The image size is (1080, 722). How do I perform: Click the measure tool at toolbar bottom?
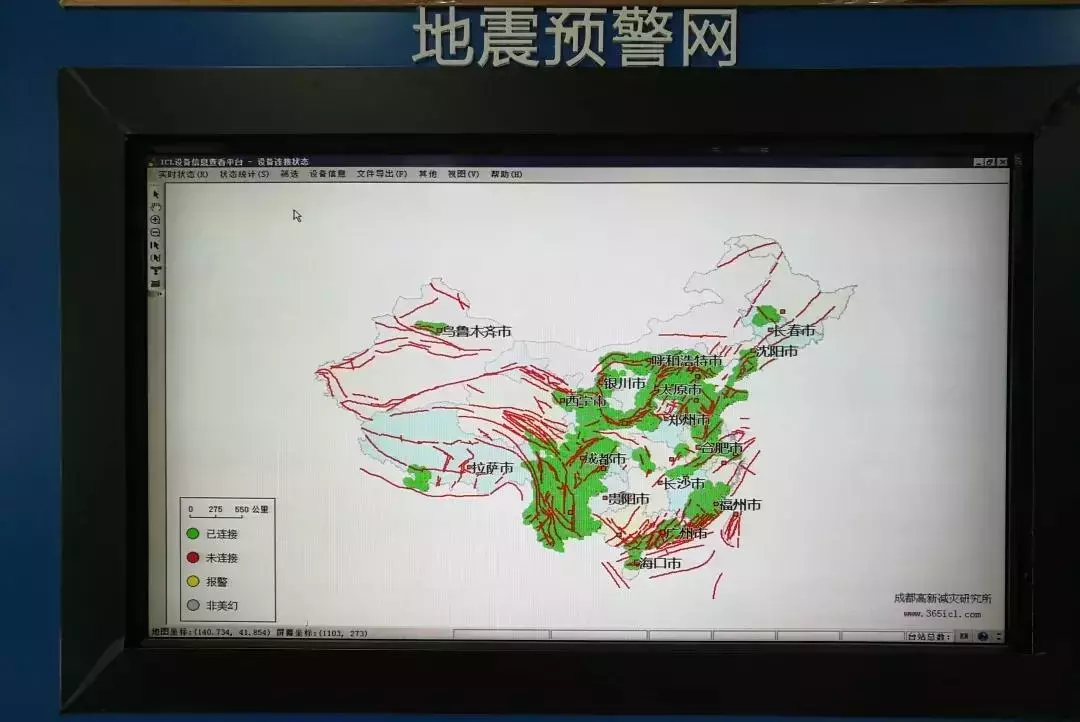(x=156, y=283)
